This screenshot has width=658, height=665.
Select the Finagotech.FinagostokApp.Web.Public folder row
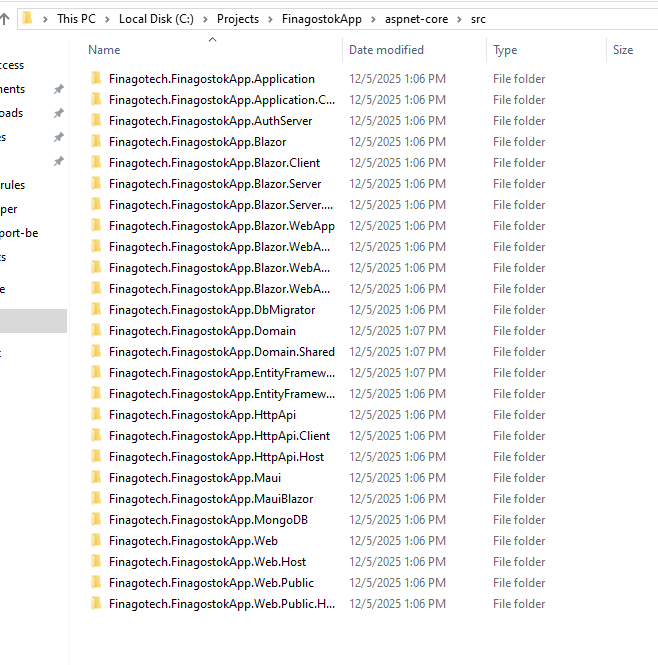[211, 583]
